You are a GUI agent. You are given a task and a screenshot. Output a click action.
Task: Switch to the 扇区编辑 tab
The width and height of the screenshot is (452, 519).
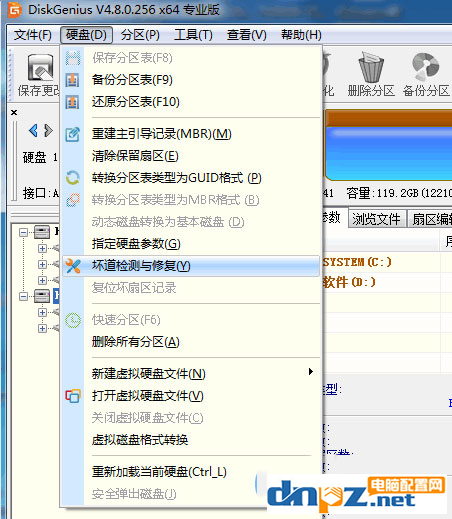(431, 219)
